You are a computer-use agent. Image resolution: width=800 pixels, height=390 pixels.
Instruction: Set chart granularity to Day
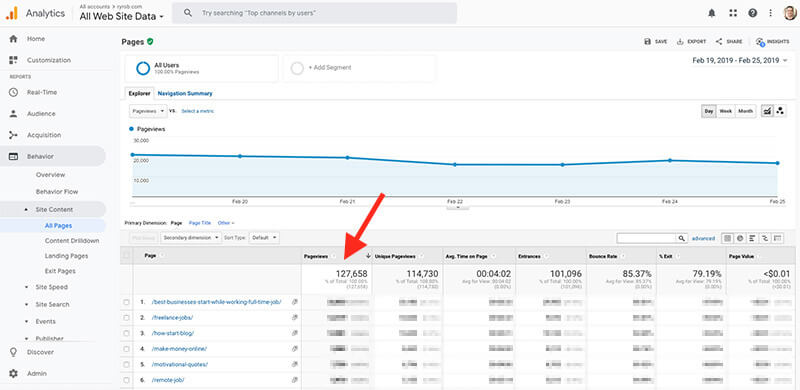709,111
